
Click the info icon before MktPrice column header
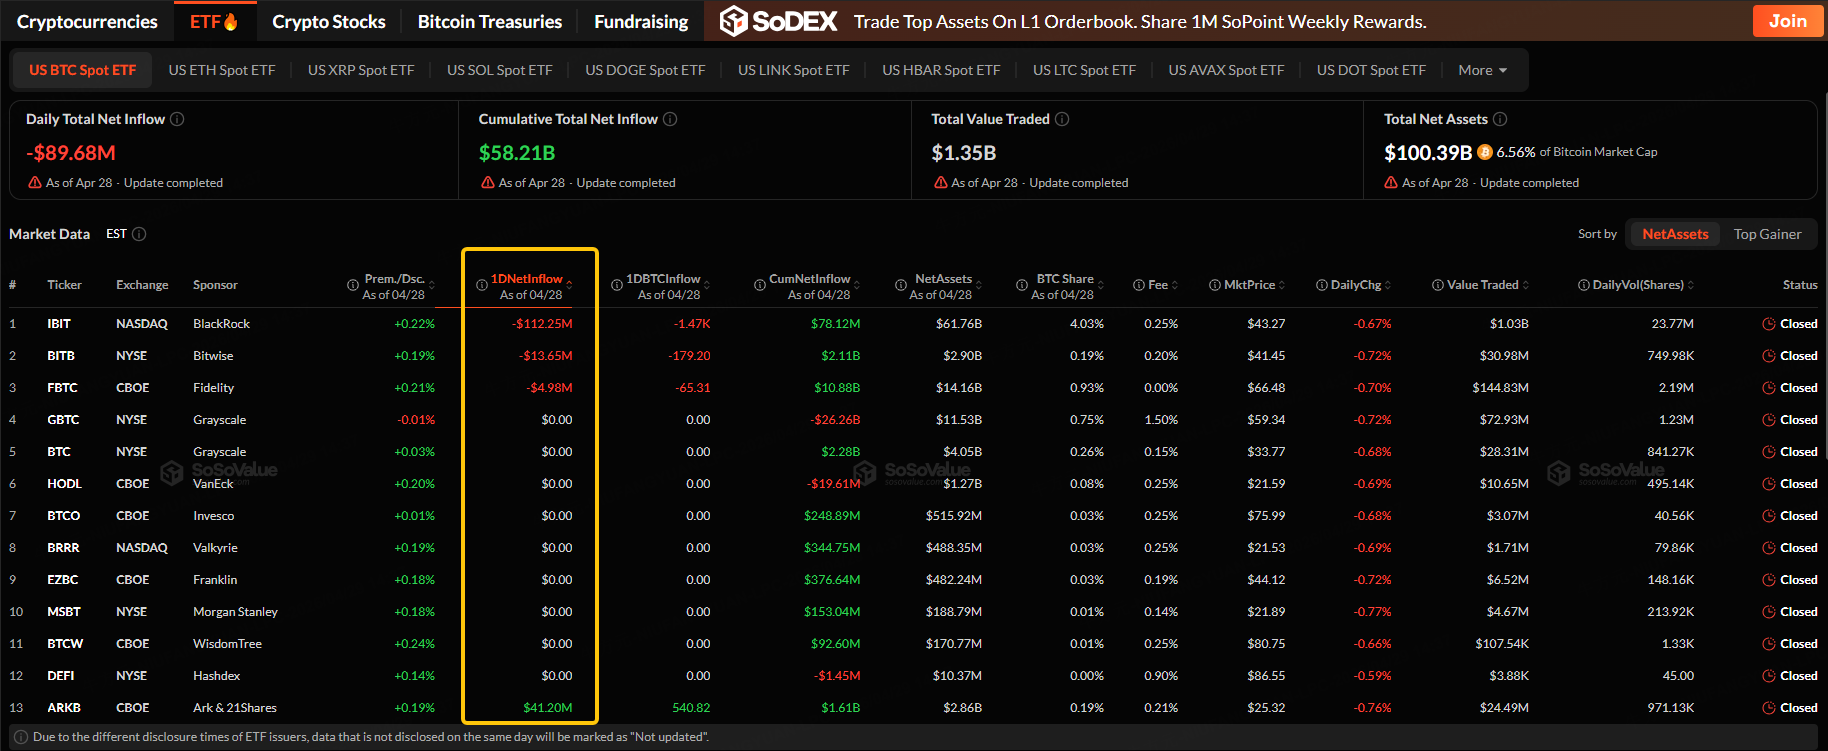(1215, 285)
